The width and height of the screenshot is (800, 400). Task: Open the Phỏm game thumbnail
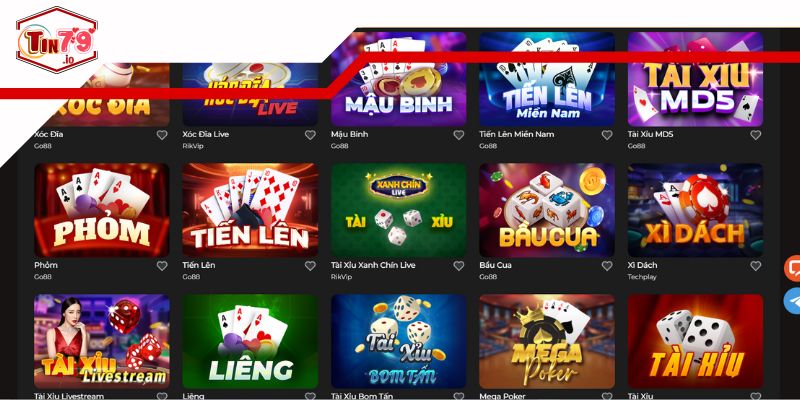point(102,210)
